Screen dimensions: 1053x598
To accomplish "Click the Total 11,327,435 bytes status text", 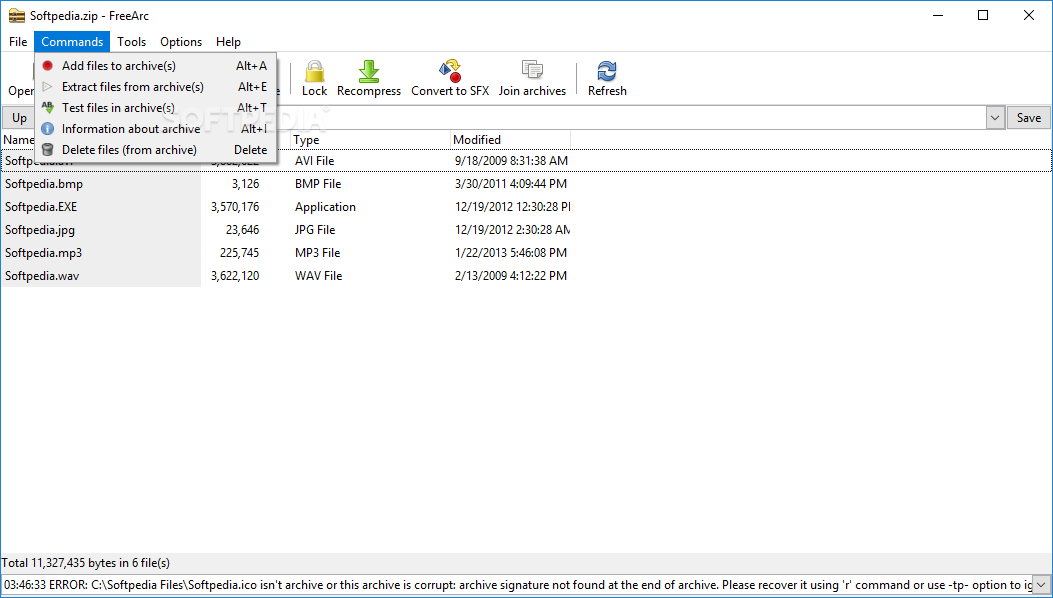I will [x=86, y=563].
